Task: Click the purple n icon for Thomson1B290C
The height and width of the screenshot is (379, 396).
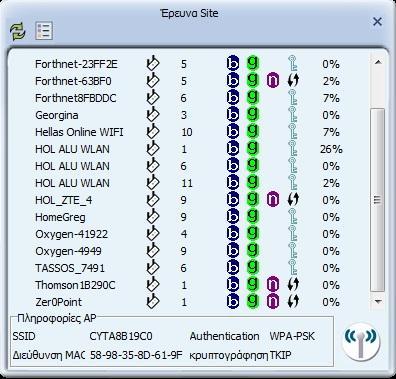Action: click(273, 285)
